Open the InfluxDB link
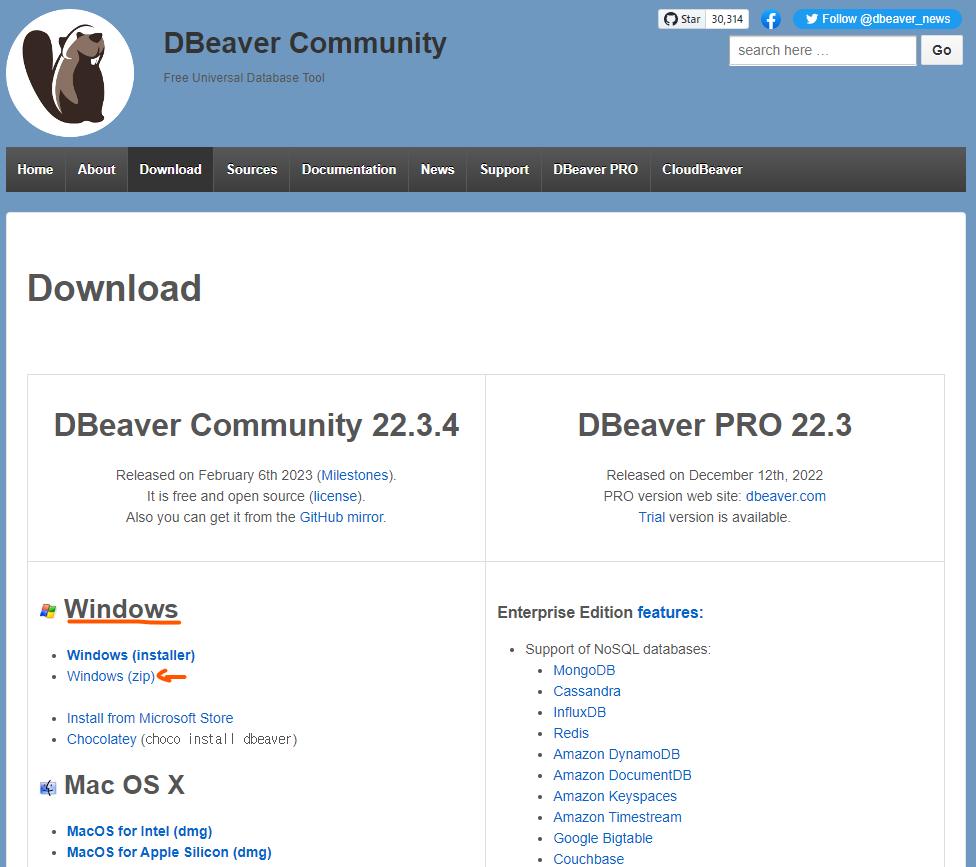This screenshot has width=976, height=867. click(x=580, y=713)
